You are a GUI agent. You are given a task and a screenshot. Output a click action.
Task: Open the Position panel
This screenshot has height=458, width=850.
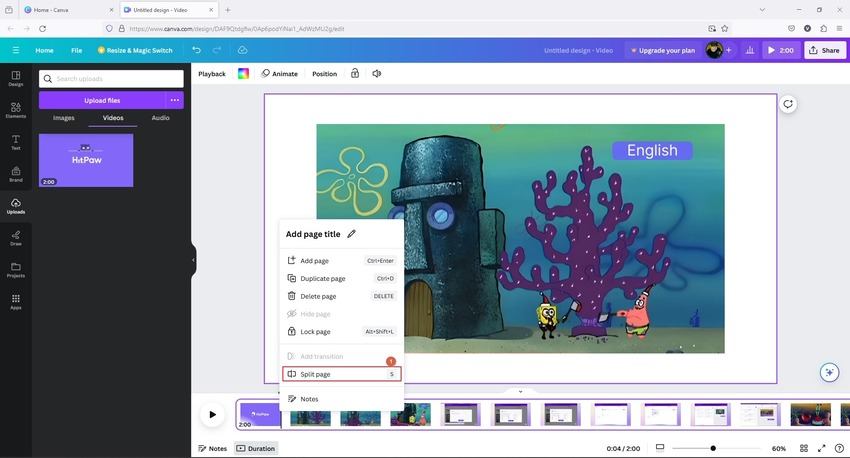pyautogui.click(x=325, y=74)
